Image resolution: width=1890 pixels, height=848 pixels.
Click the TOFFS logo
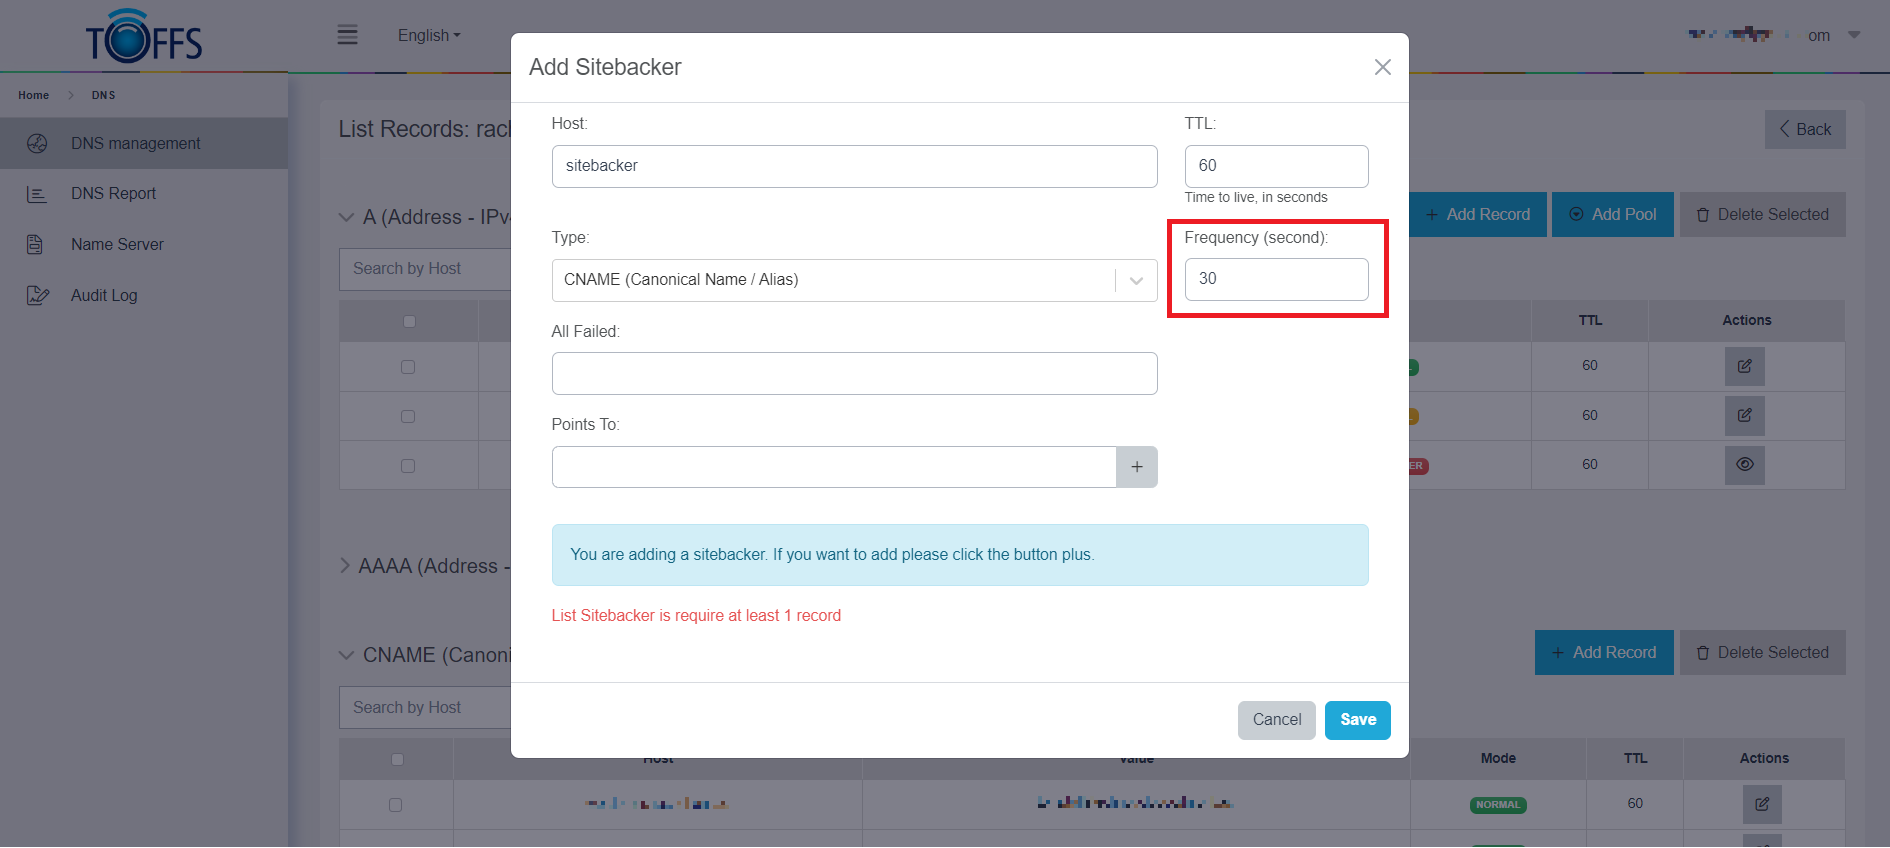click(x=144, y=37)
